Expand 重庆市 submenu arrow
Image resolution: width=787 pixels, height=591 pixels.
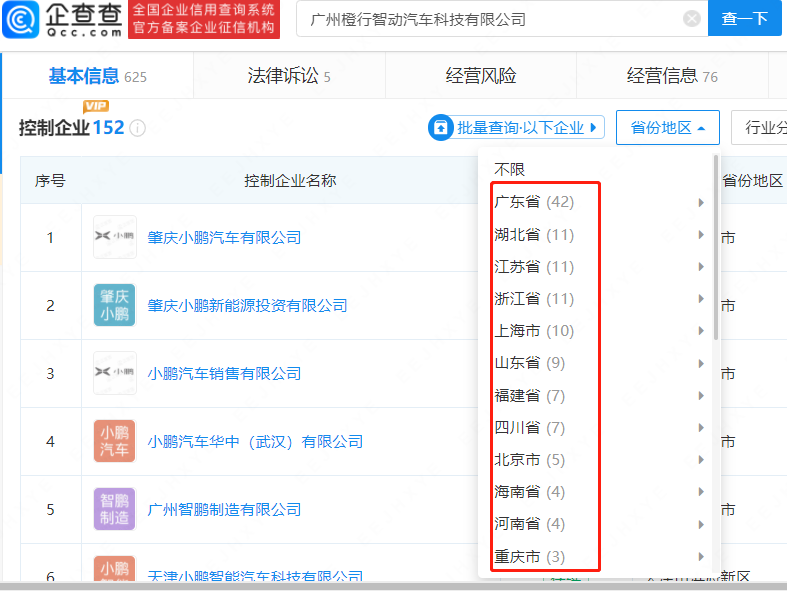coord(701,556)
